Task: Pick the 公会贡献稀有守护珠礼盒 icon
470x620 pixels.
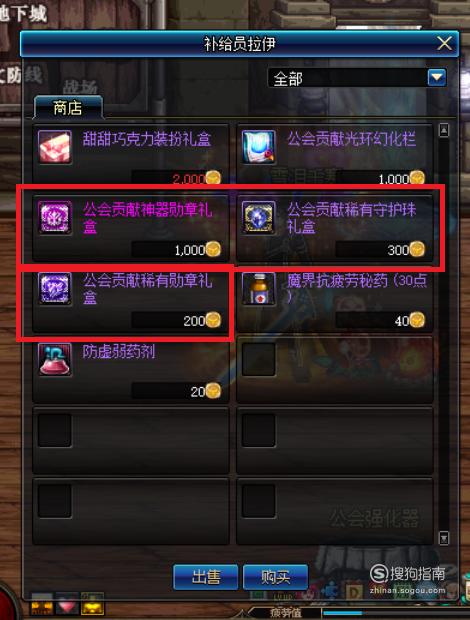Action: click(x=259, y=217)
